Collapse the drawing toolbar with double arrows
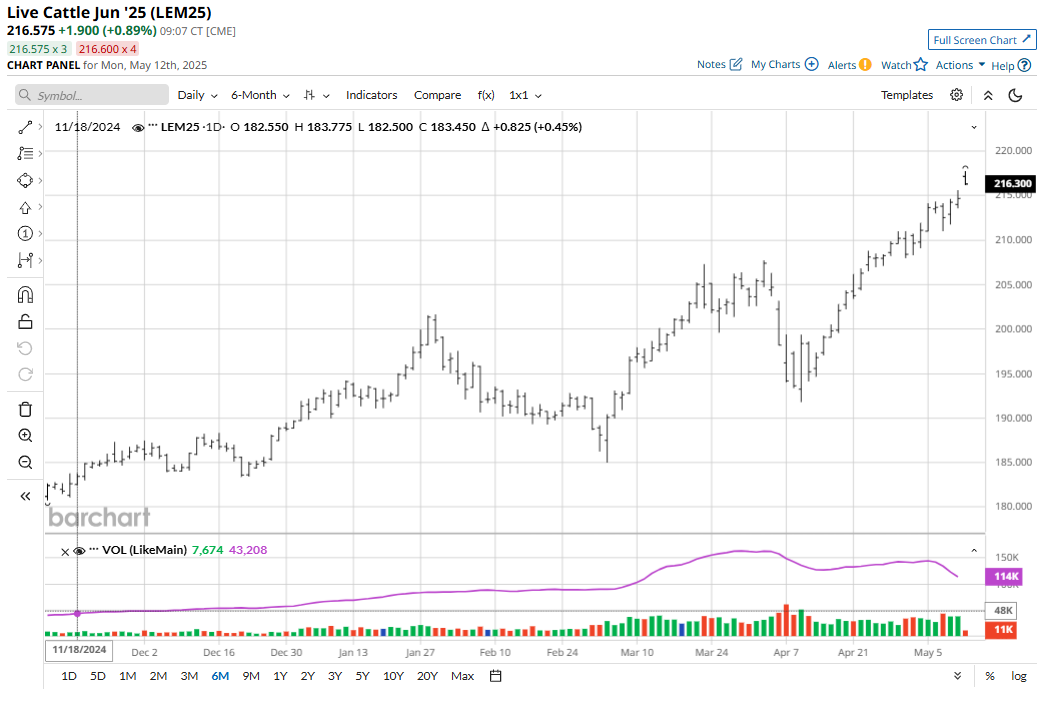 click(x=25, y=496)
